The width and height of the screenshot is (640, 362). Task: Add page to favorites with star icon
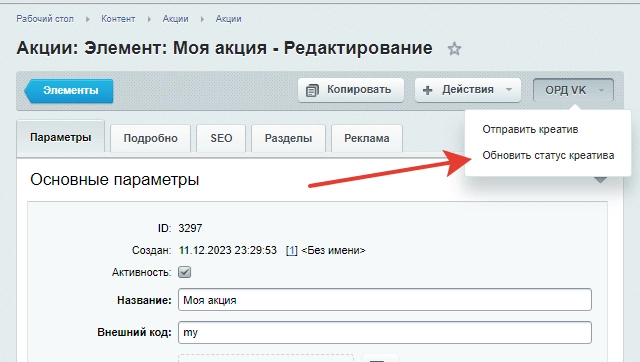pyautogui.click(x=454, y=49)
